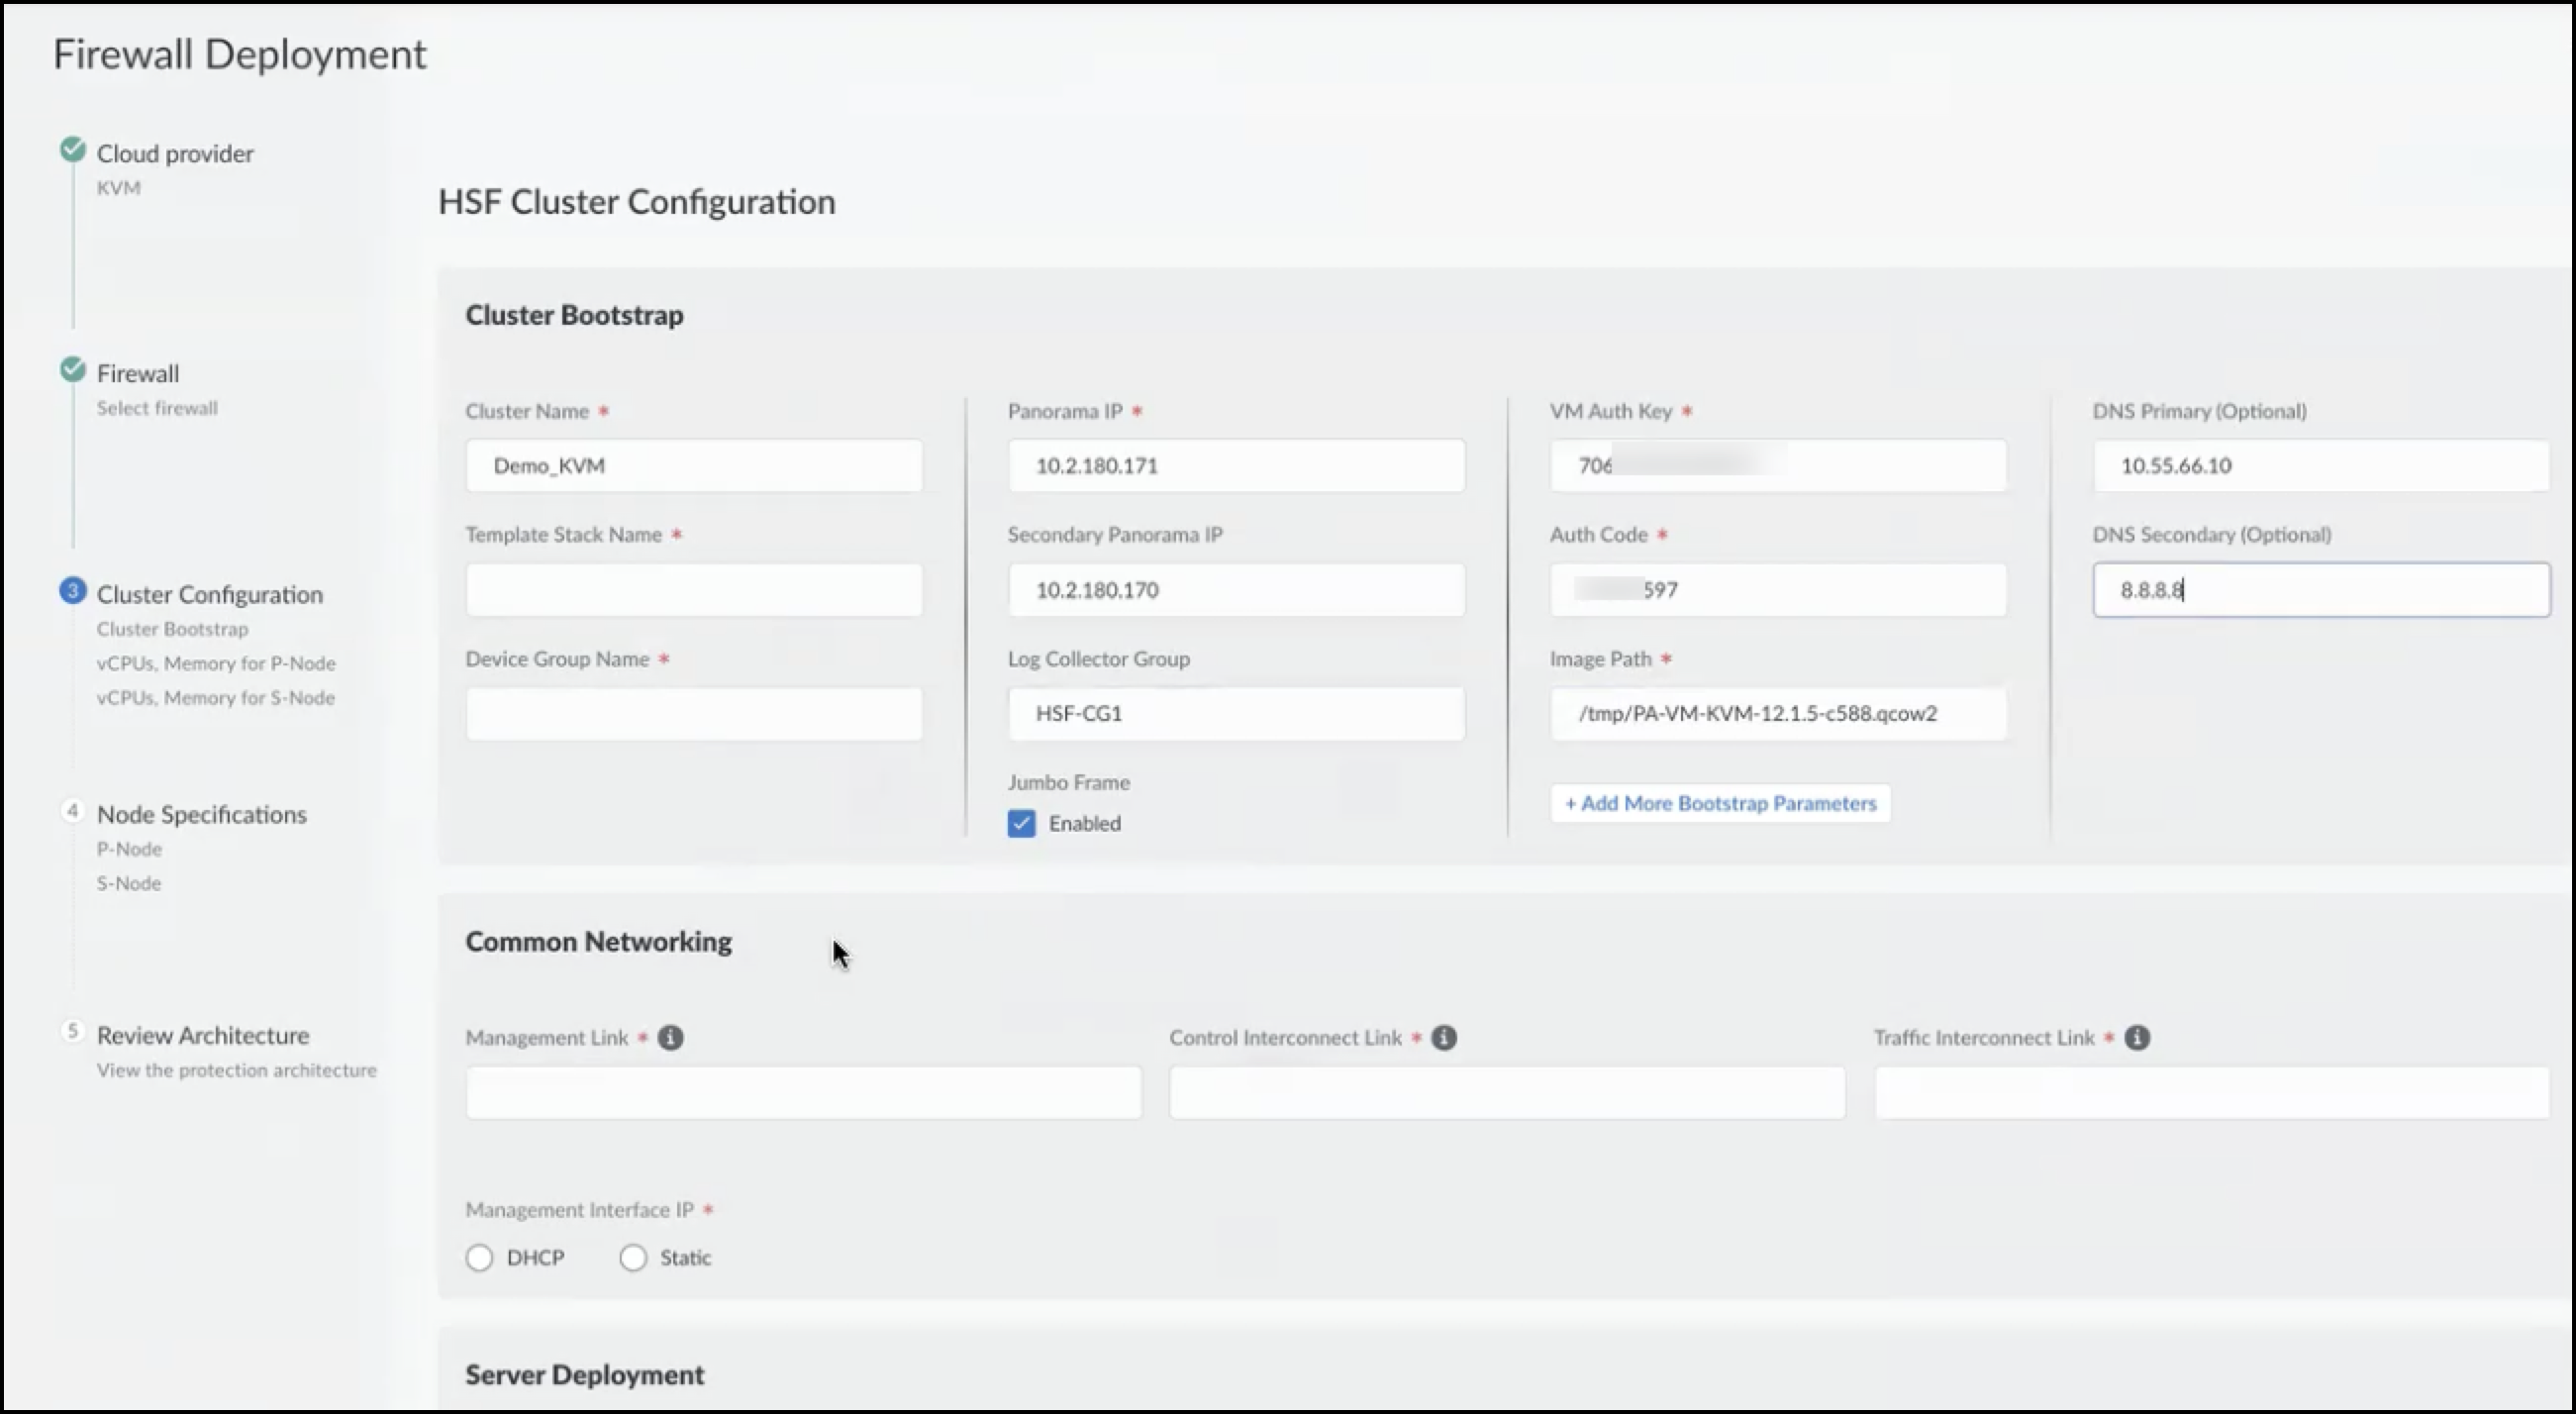Click Cloud provider green checkmark step icon

coord(72,150)
